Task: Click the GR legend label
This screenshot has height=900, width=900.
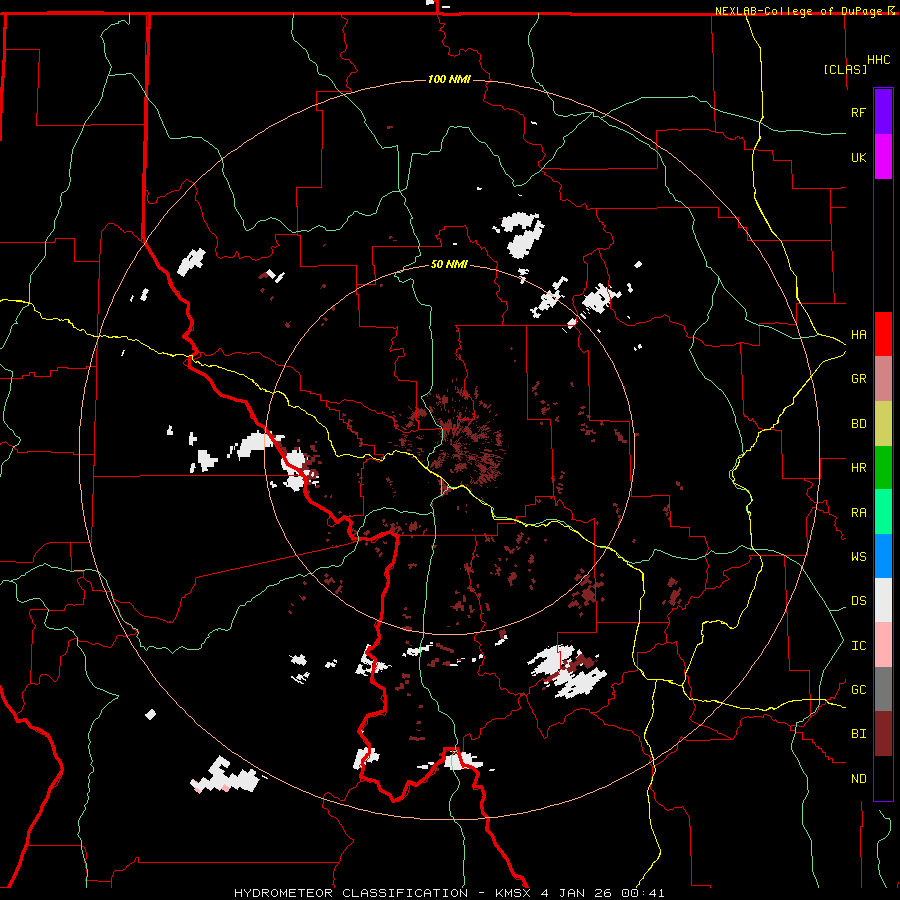Action: (858, 378)
